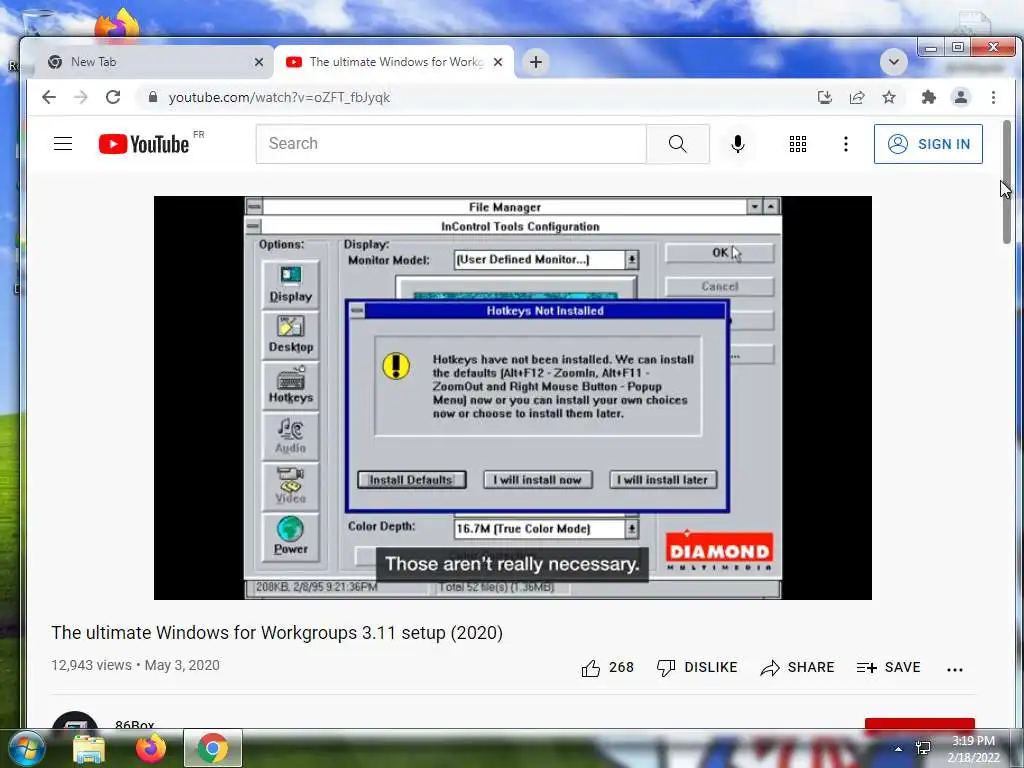1024x768 pixels.
Task: Like the video with thumbs up
Action: 607,667
